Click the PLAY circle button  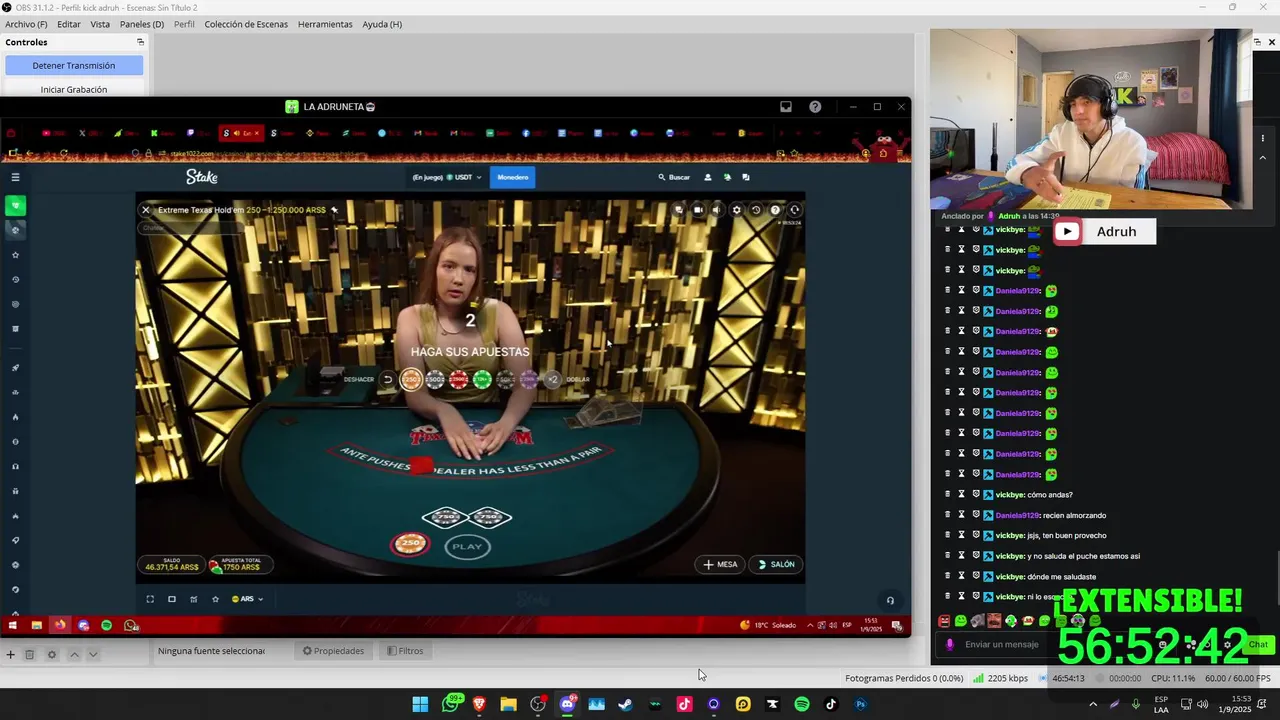pos(467,546)
